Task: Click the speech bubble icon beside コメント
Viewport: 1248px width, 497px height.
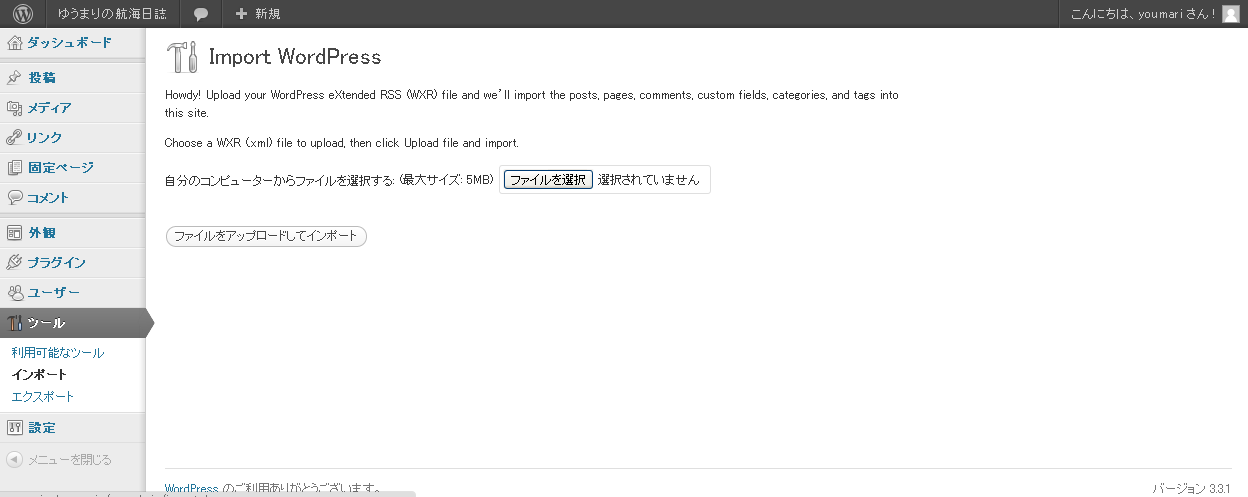Action: click(14, 197)
